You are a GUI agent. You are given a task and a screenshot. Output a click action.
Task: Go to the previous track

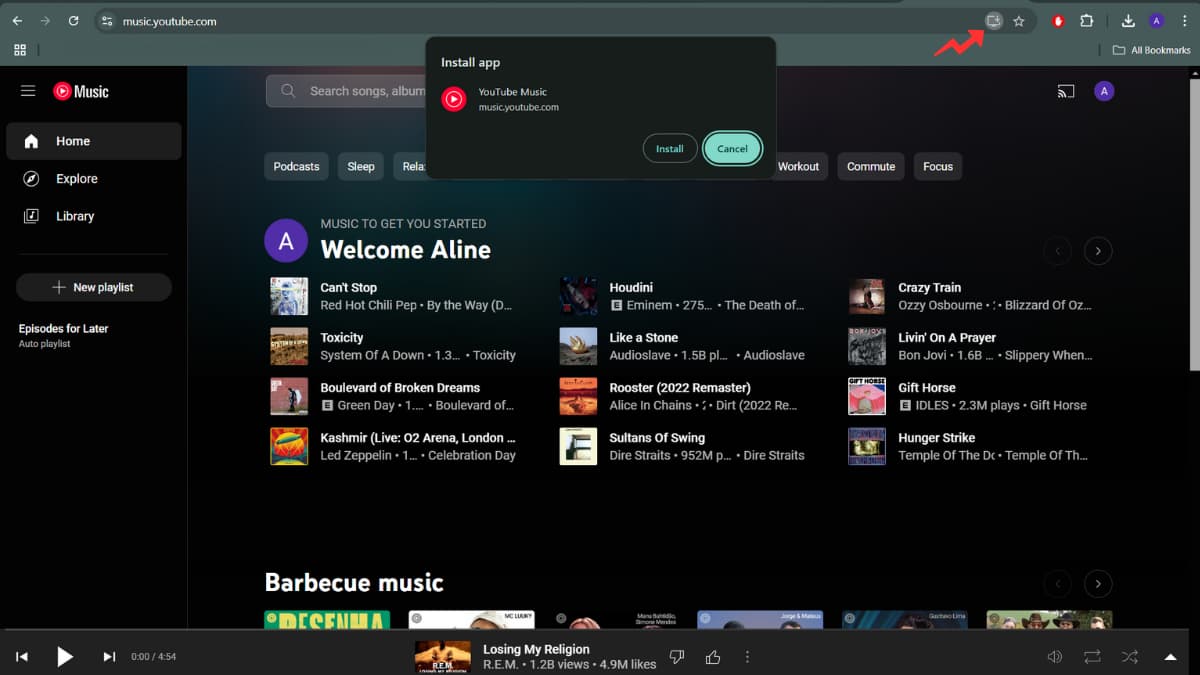coord(22,656)
